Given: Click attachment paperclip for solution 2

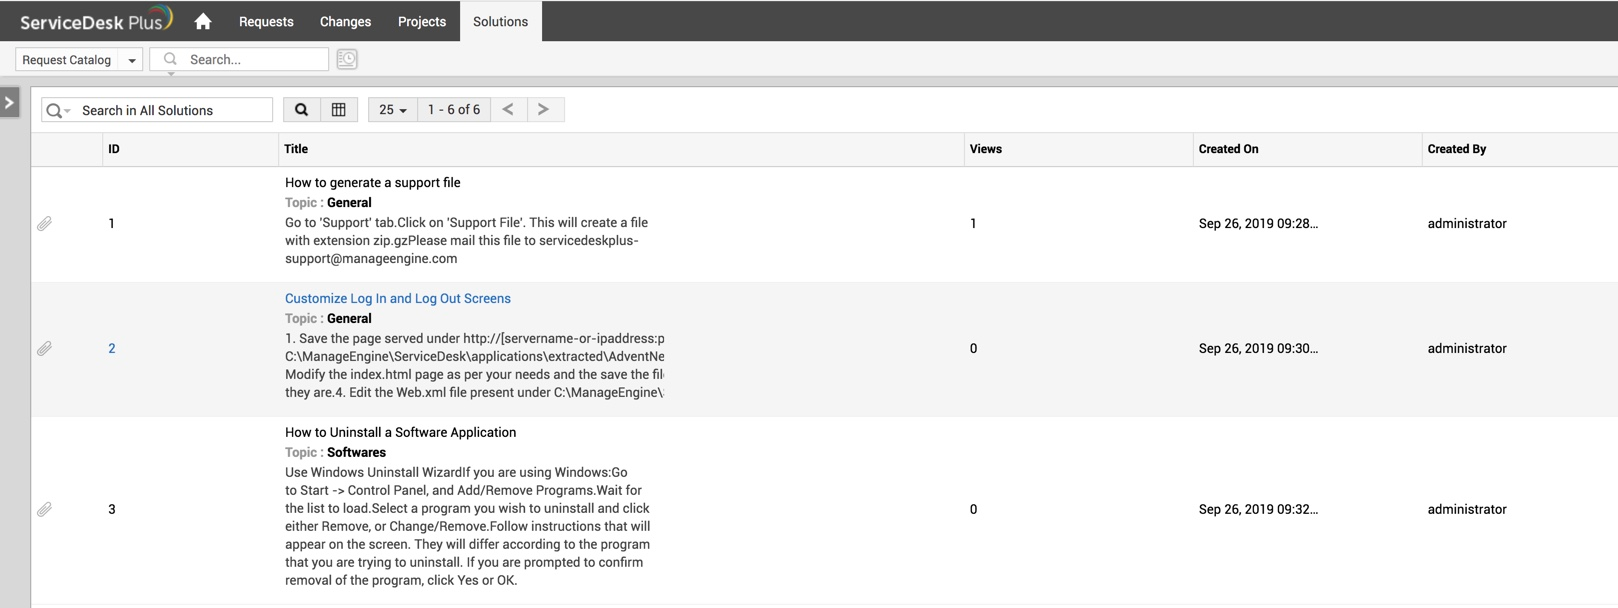Looking at the screenshot, I should click(45, 348).
